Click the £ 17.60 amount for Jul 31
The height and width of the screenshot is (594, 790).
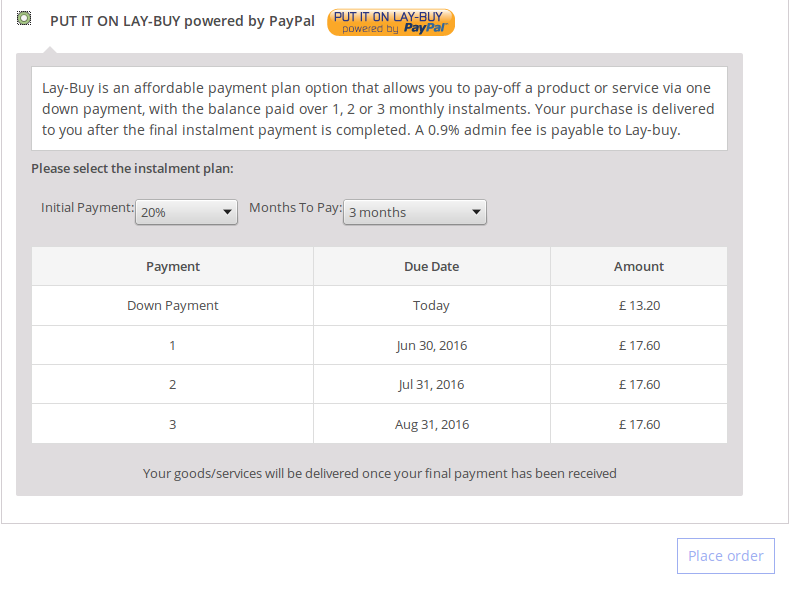point(639,384)
